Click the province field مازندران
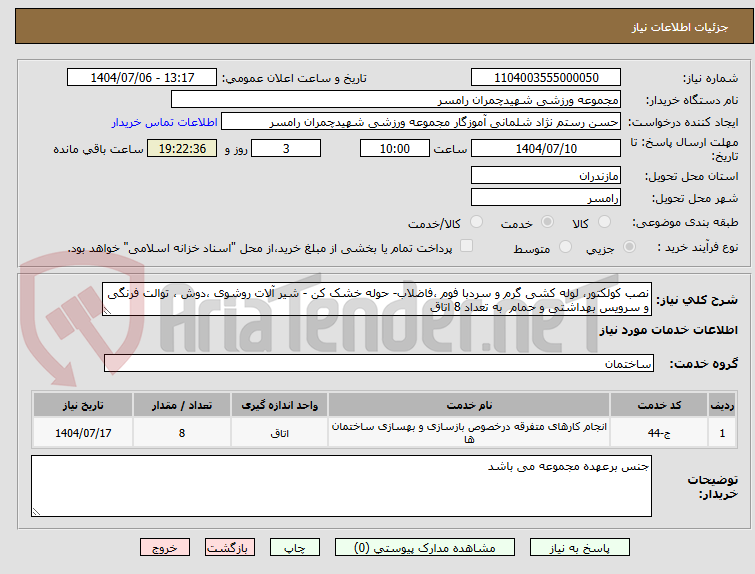Image resolution: width=755 pixels, height=574 pixels. click(546, 175)
